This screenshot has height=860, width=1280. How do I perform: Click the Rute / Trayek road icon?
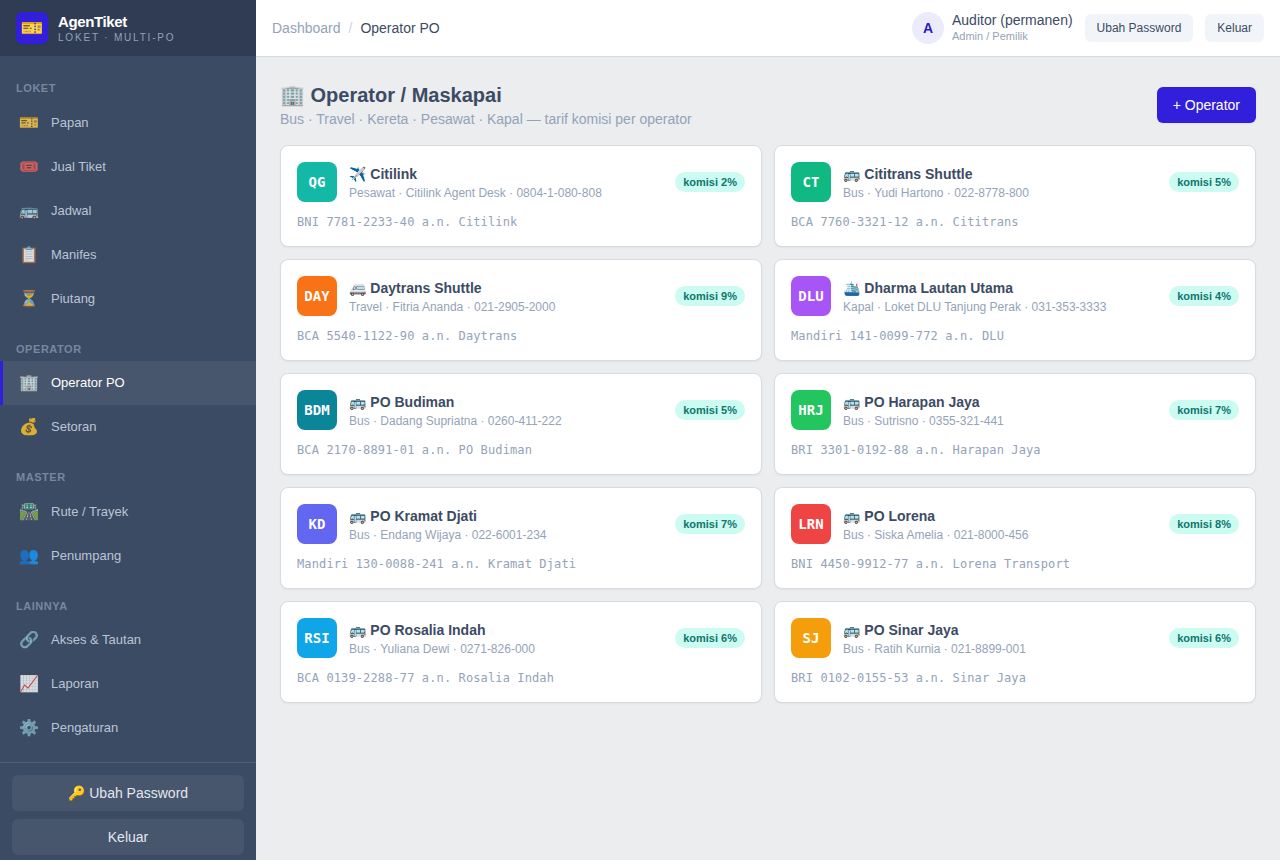[29, 511]
